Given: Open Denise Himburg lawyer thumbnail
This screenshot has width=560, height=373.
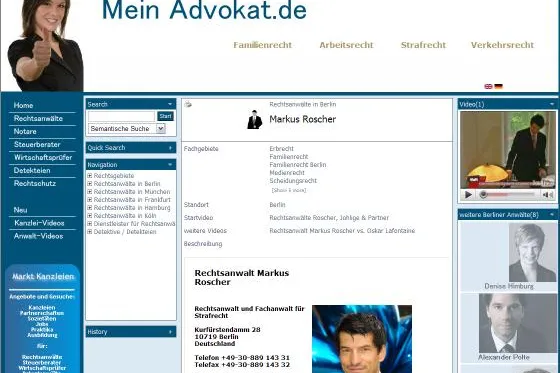Looking at the screenshot, I should pyautogui.click(x=531, y=252).
